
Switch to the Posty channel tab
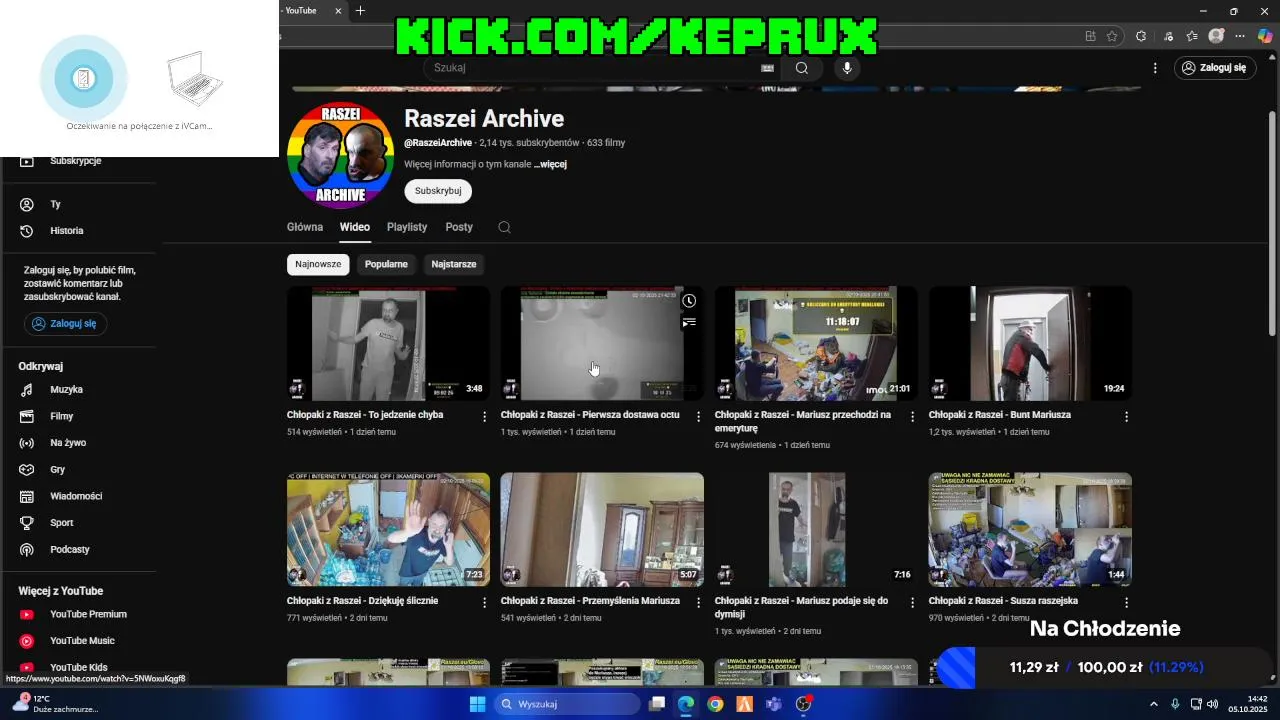(459, 227)
